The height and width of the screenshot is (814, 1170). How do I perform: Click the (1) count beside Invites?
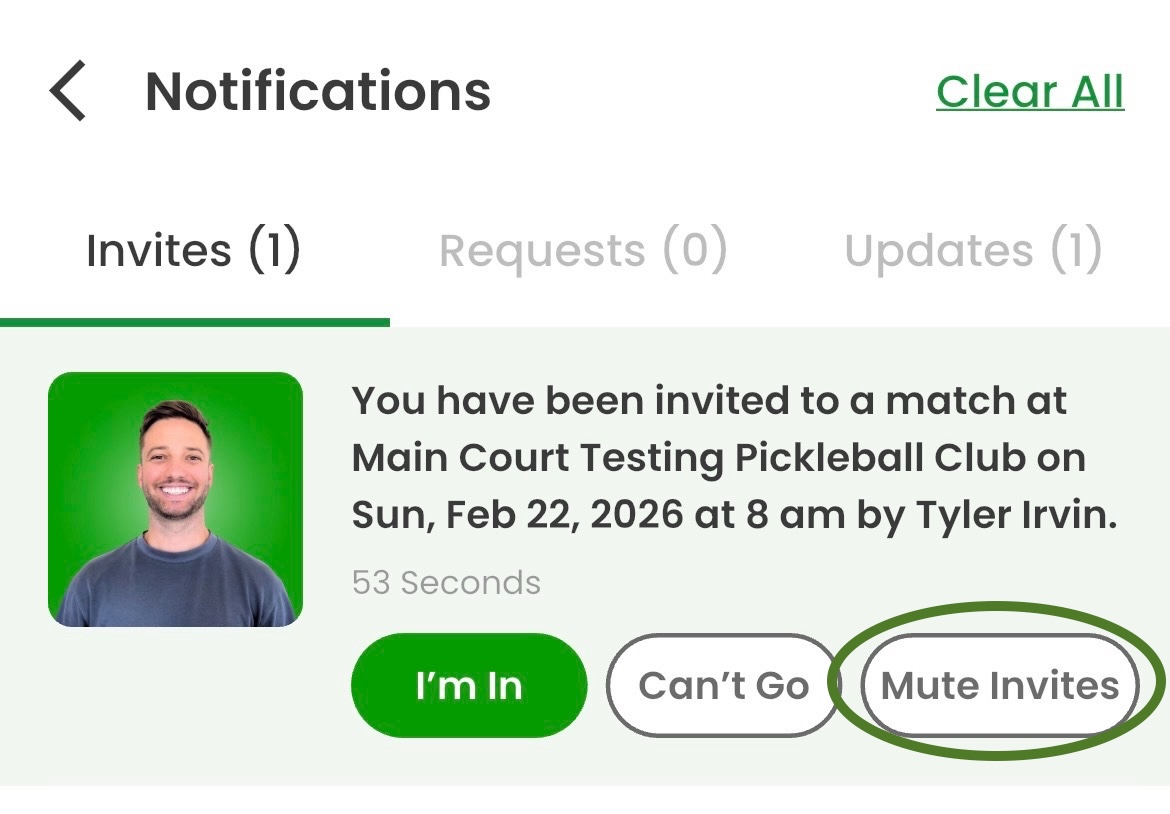pos(273,250)
